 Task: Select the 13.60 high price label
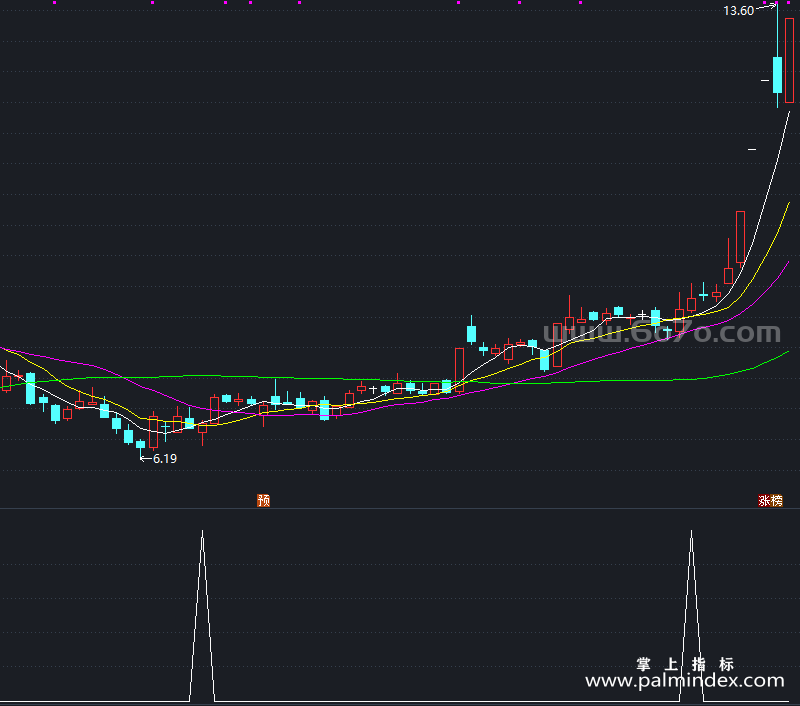(738, 11)
